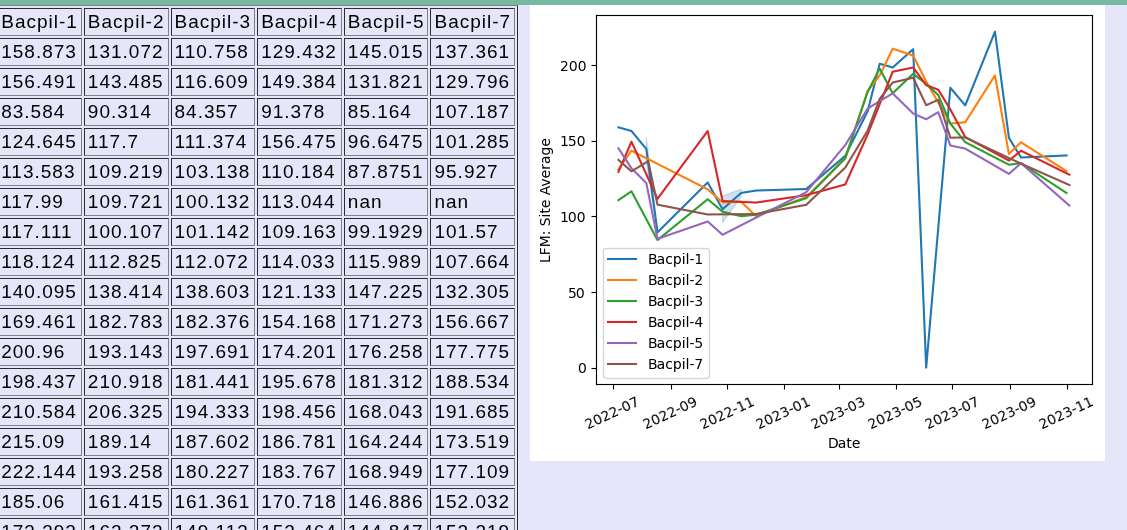
Task: Click the 169.461 cell
Action: click(41, 322)
